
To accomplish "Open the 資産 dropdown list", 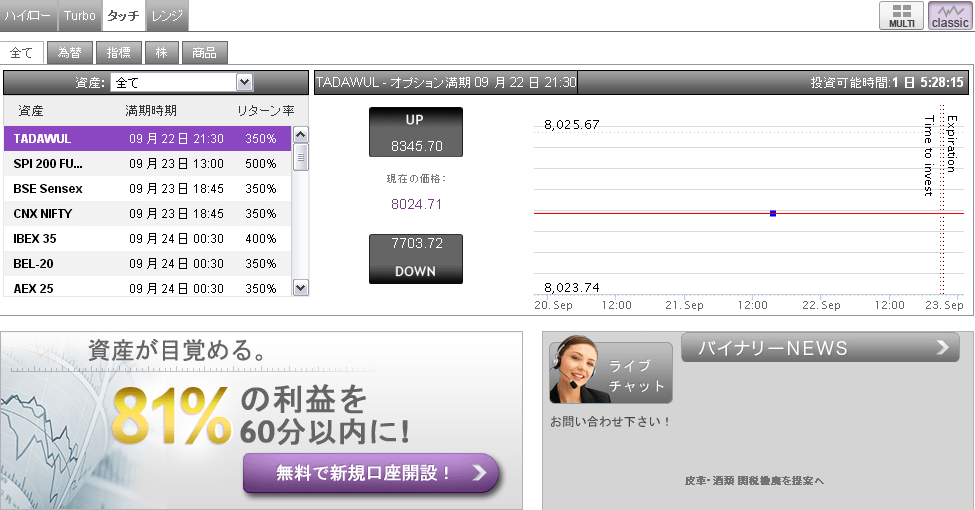I will click(x=182, y=82).
